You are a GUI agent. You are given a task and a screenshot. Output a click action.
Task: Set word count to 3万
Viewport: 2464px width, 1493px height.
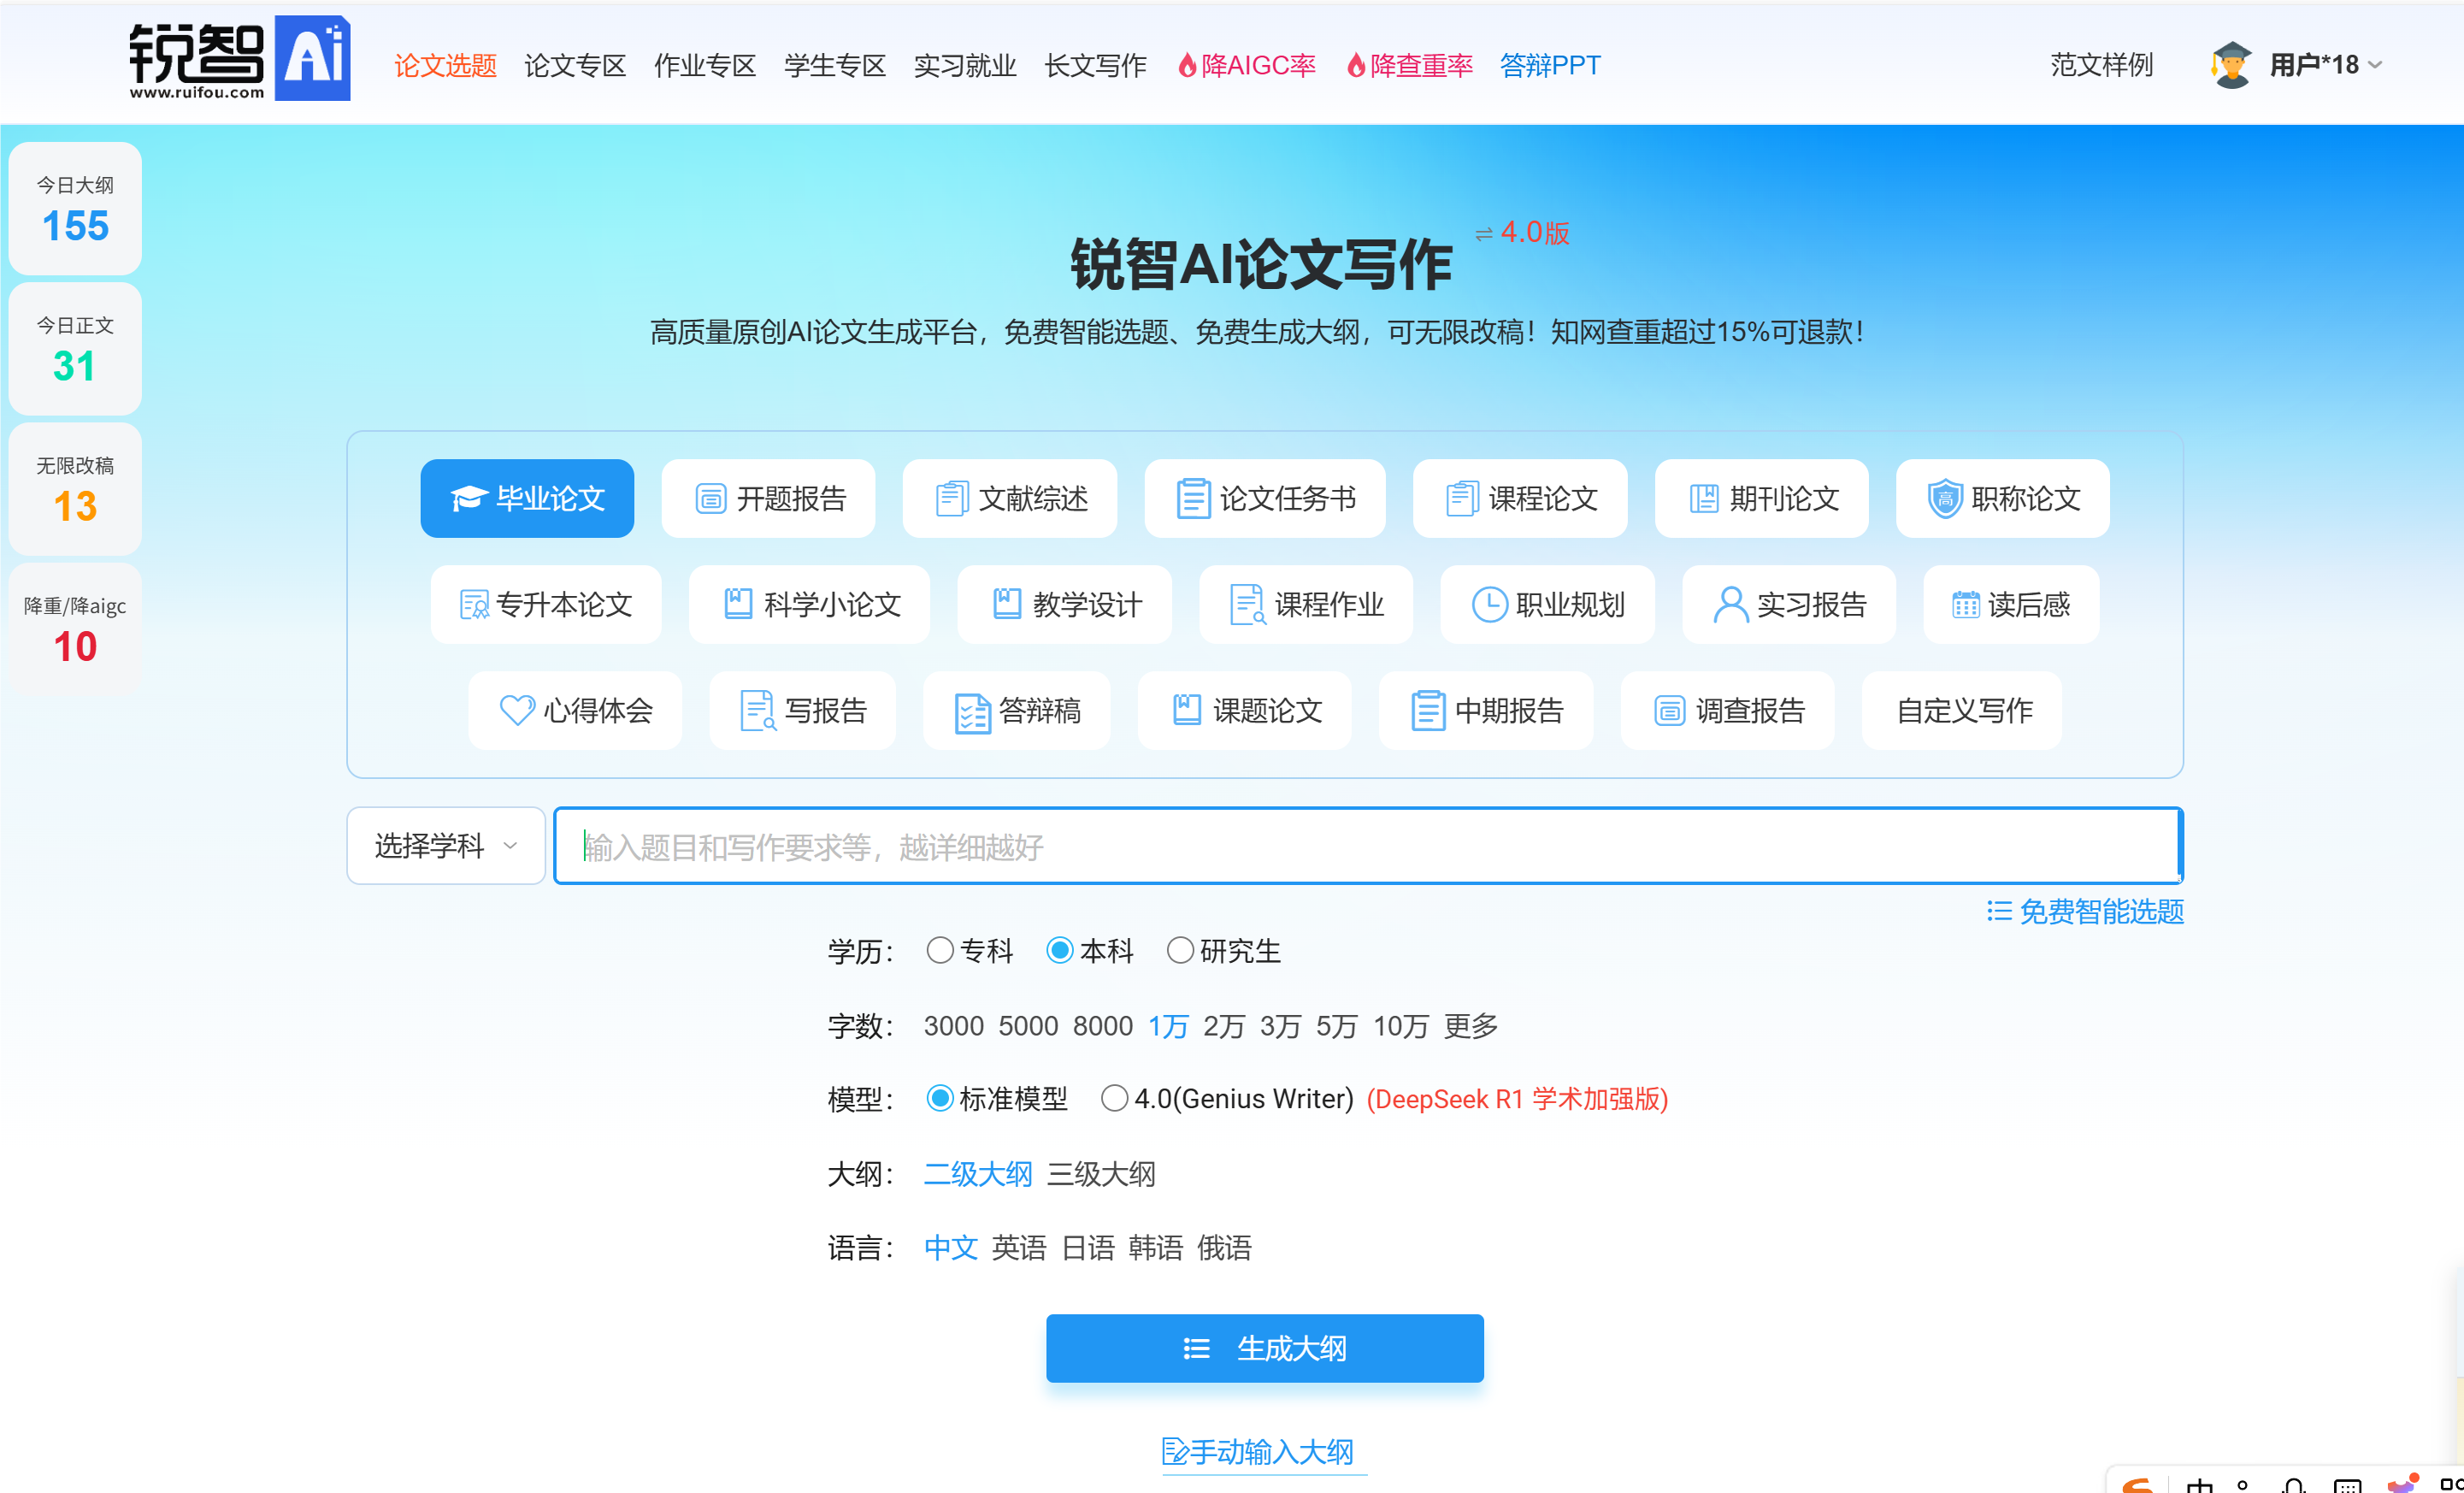tap(1280, 1026)
